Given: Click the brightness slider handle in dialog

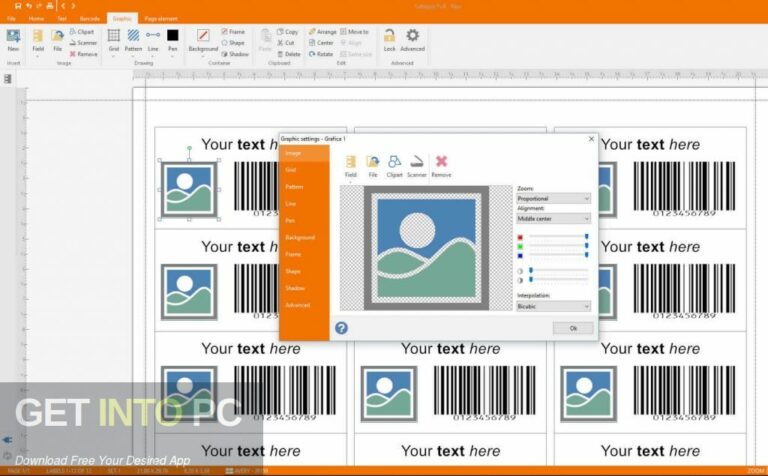Looking at the screenshot, I should pos(530,270).
